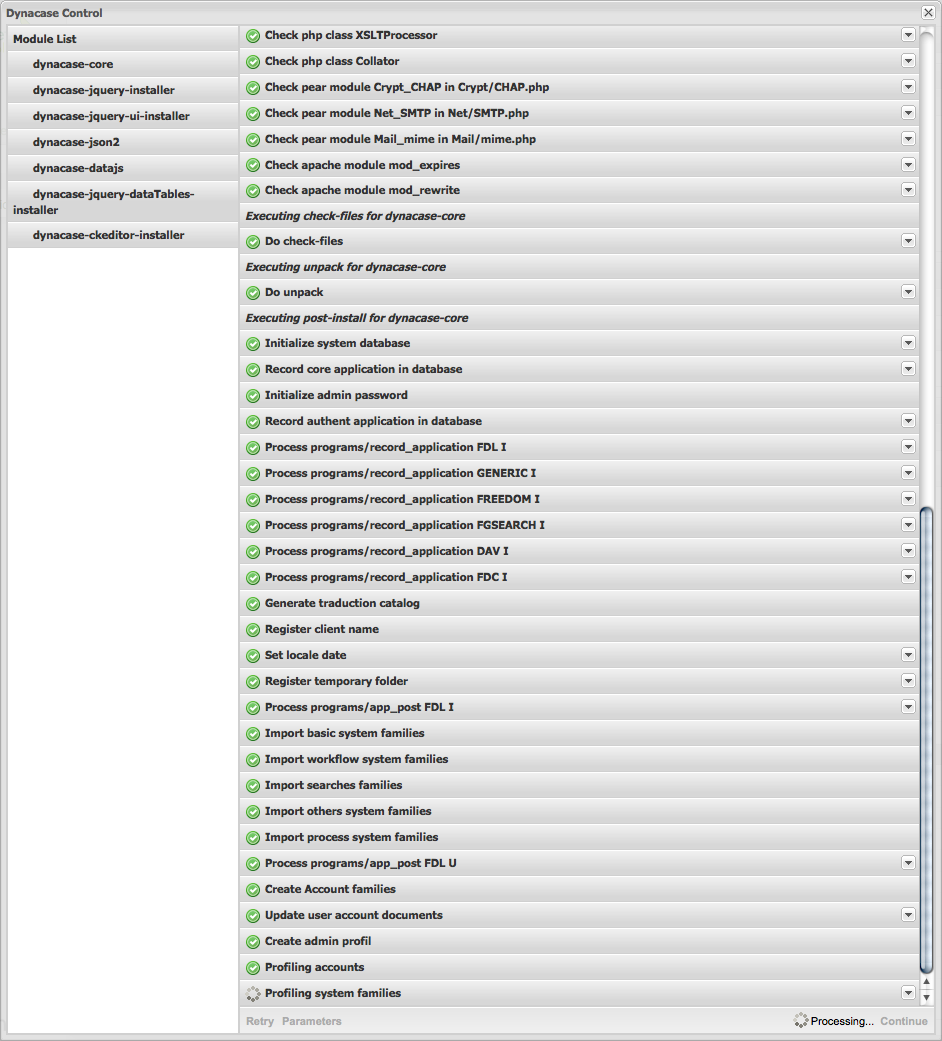The height and width of the screenshot is (1041, 942).
Task: Expand details for record_application GENERIC I
Action: [x=908, y=473]
